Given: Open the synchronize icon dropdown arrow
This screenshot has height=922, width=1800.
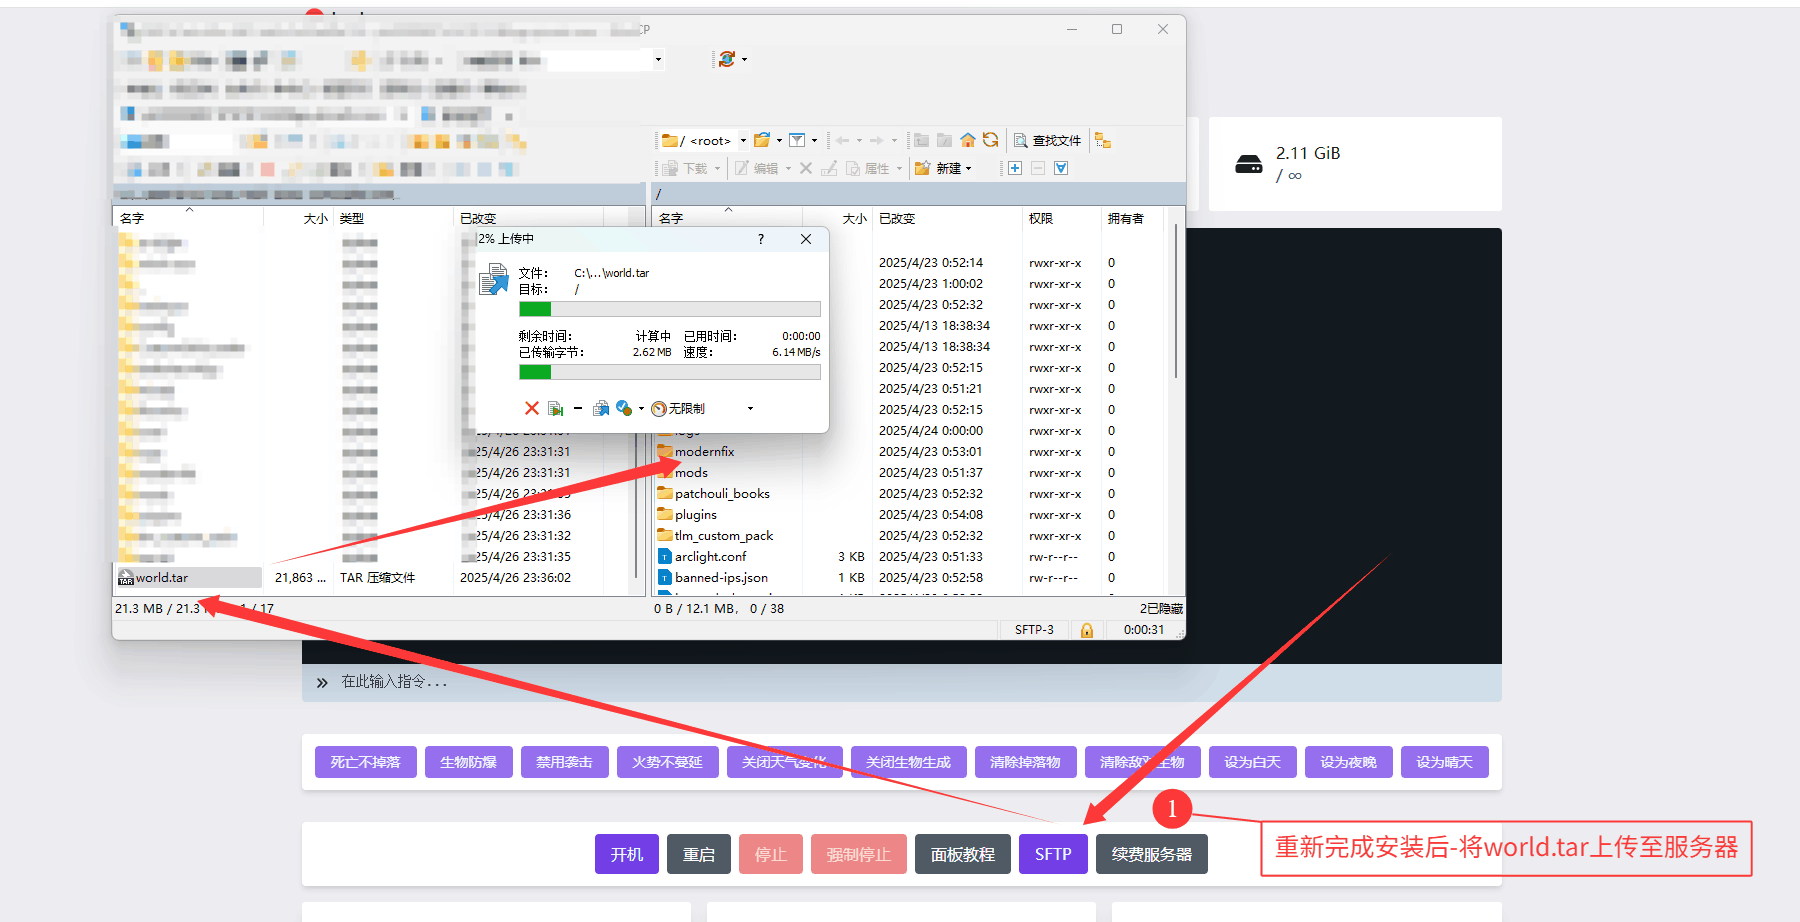Looking at the screenshot, I should pos(744,59).
